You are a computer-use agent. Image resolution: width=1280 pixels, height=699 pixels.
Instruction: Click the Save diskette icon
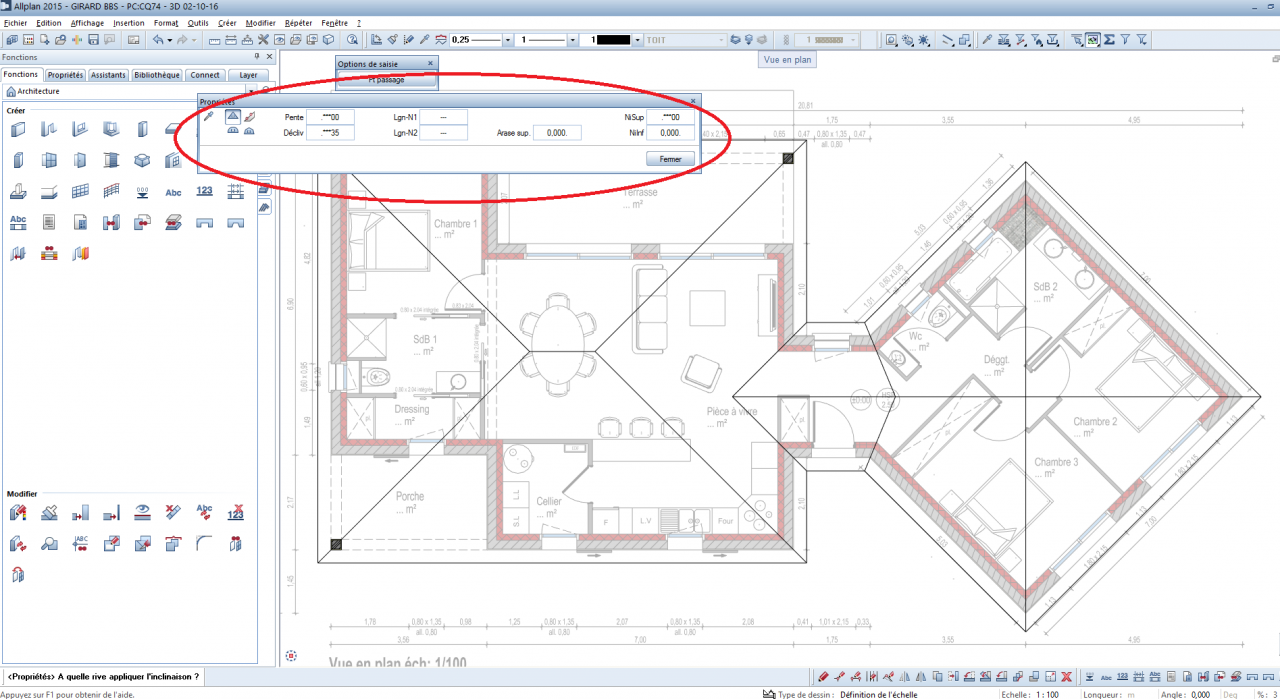tap(93, 39)
